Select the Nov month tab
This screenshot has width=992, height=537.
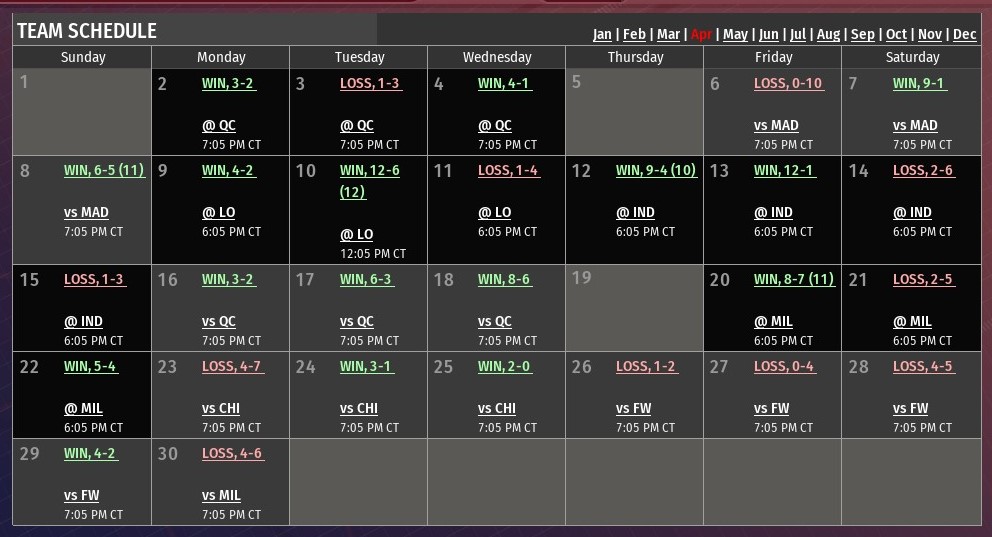929,34
